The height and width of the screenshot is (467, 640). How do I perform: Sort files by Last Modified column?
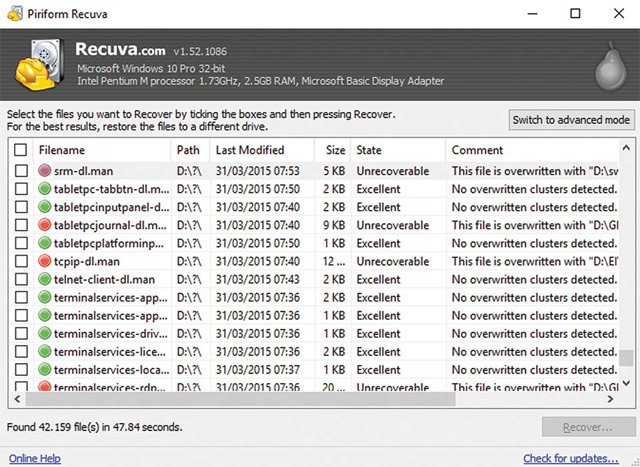click(250, 150)
